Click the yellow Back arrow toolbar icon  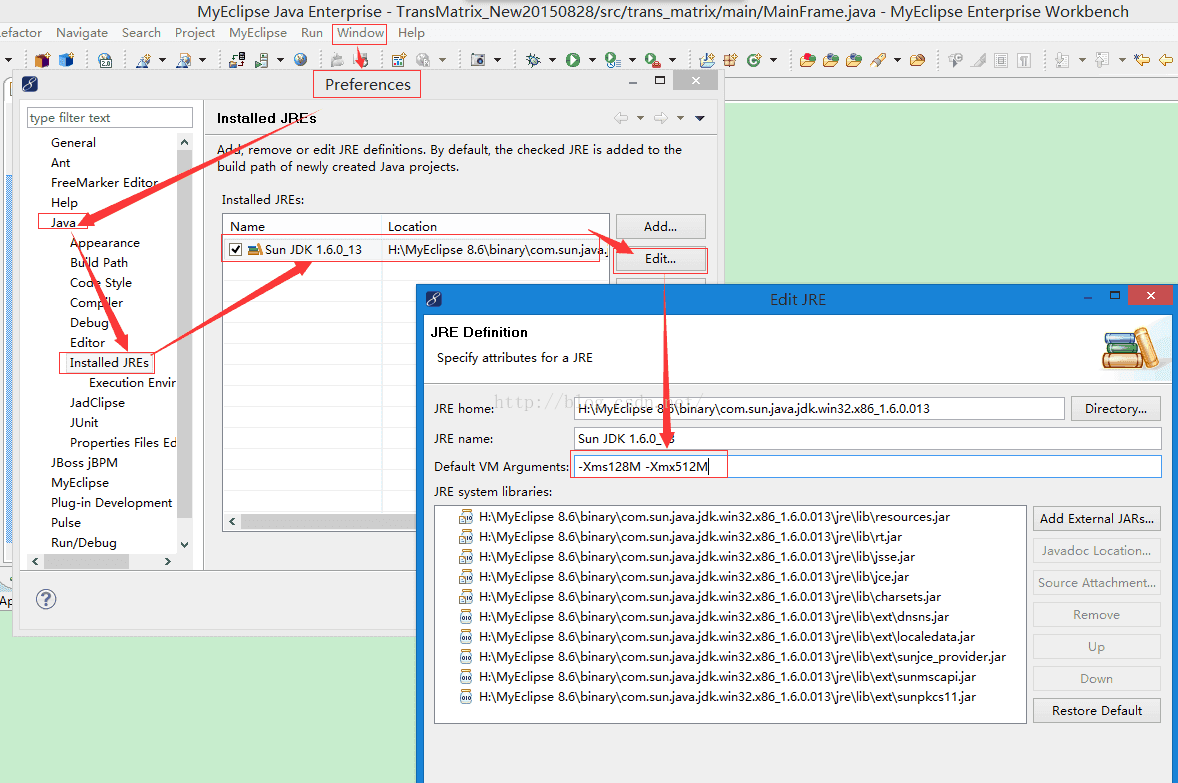(1167, 60)
